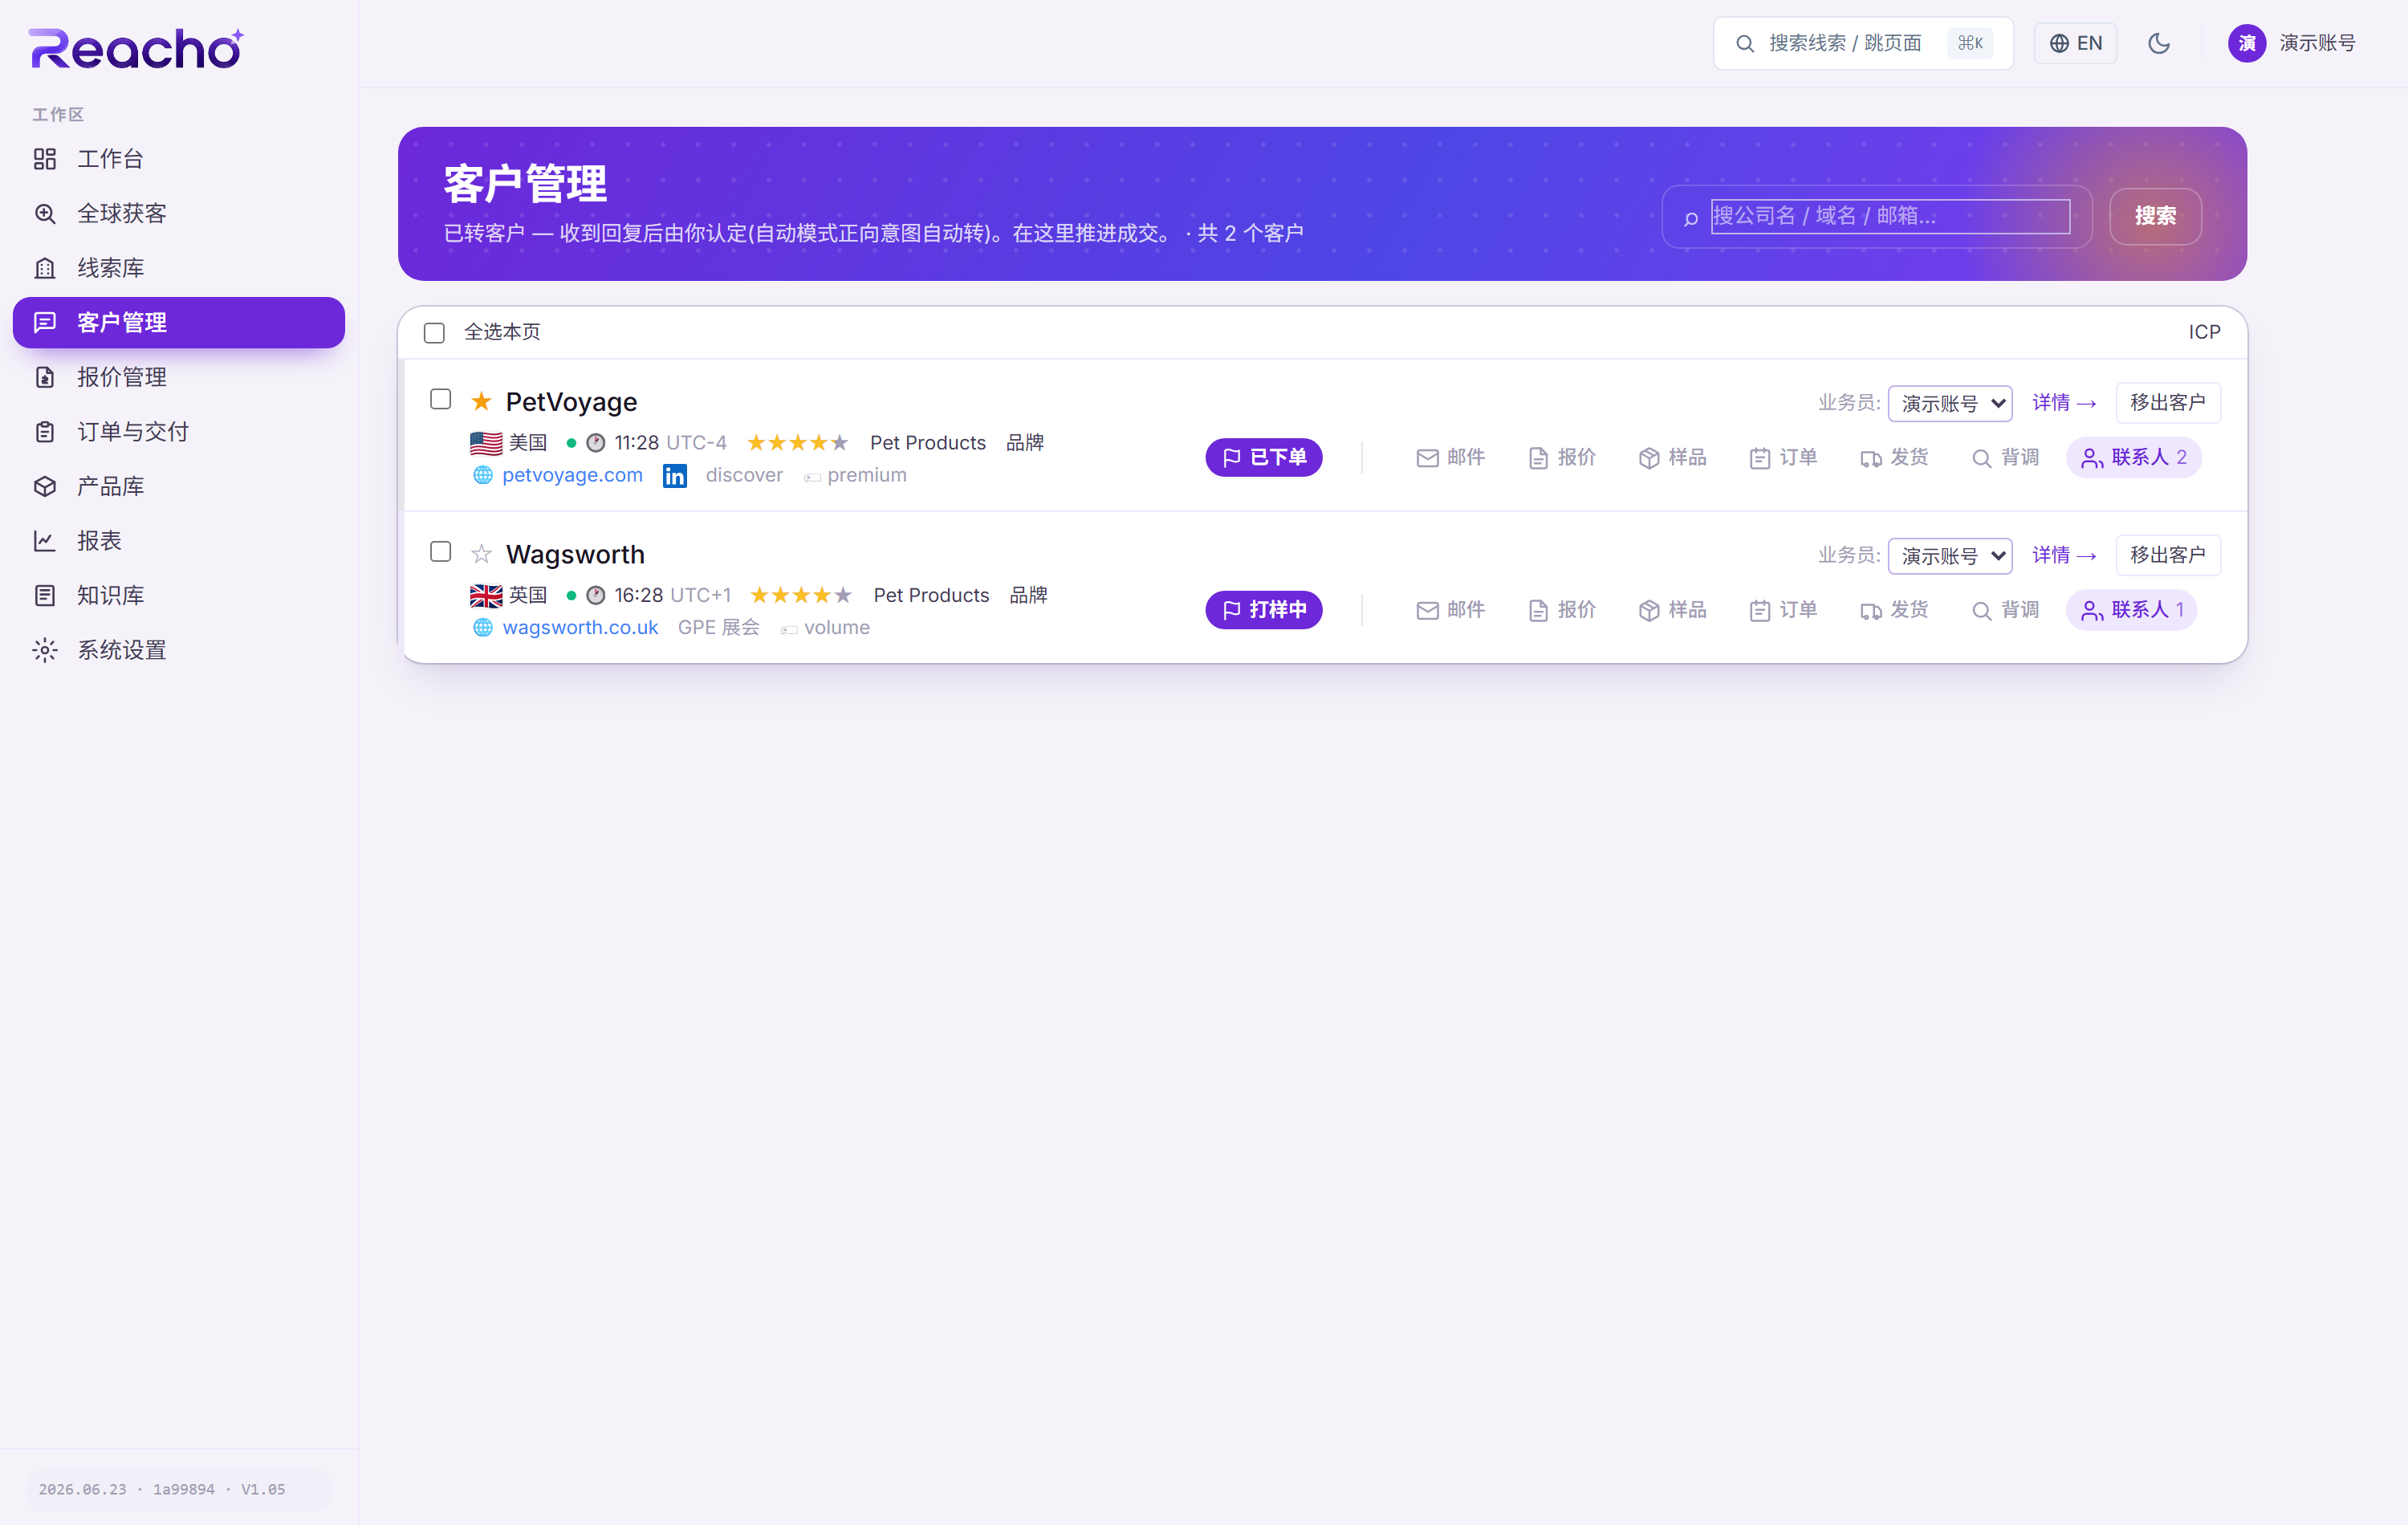
Task: Unstar the PetVoyage favorite star
Action: (x=481, y=401)
